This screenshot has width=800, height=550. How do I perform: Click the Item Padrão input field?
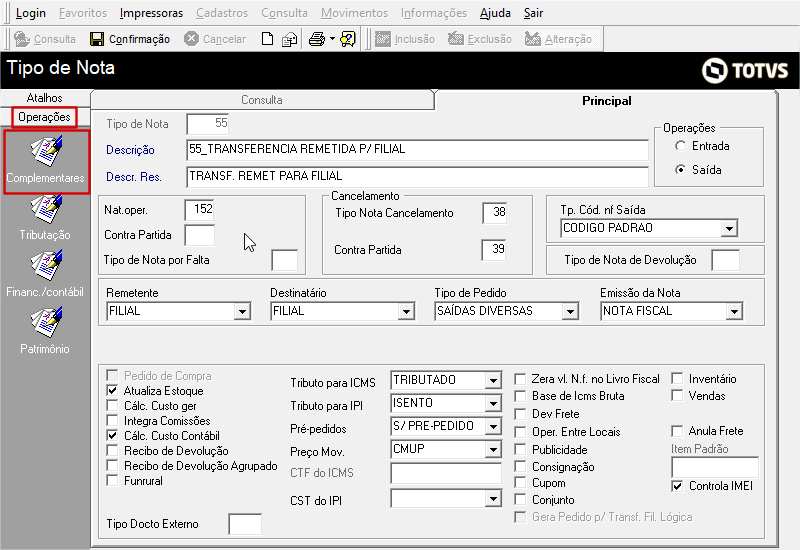point(714,467)
